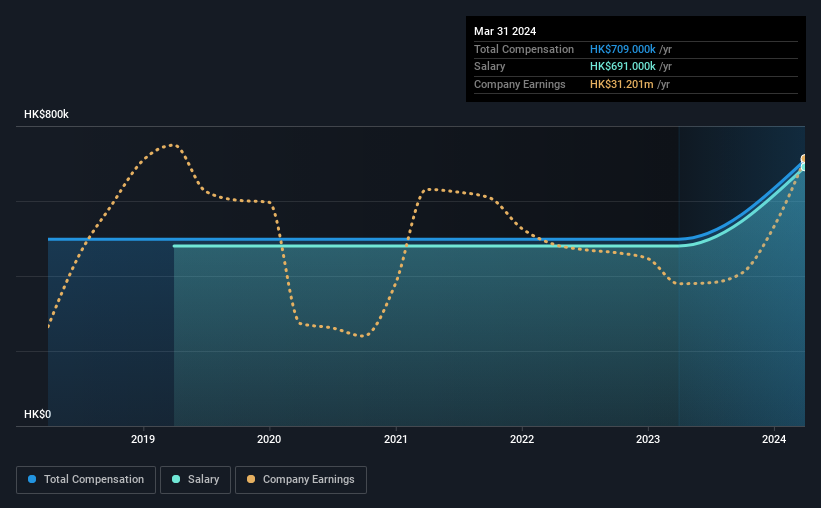
Task: Select the 2020 x-axis label
Action: pyautogui.click(x=269, y=439)
